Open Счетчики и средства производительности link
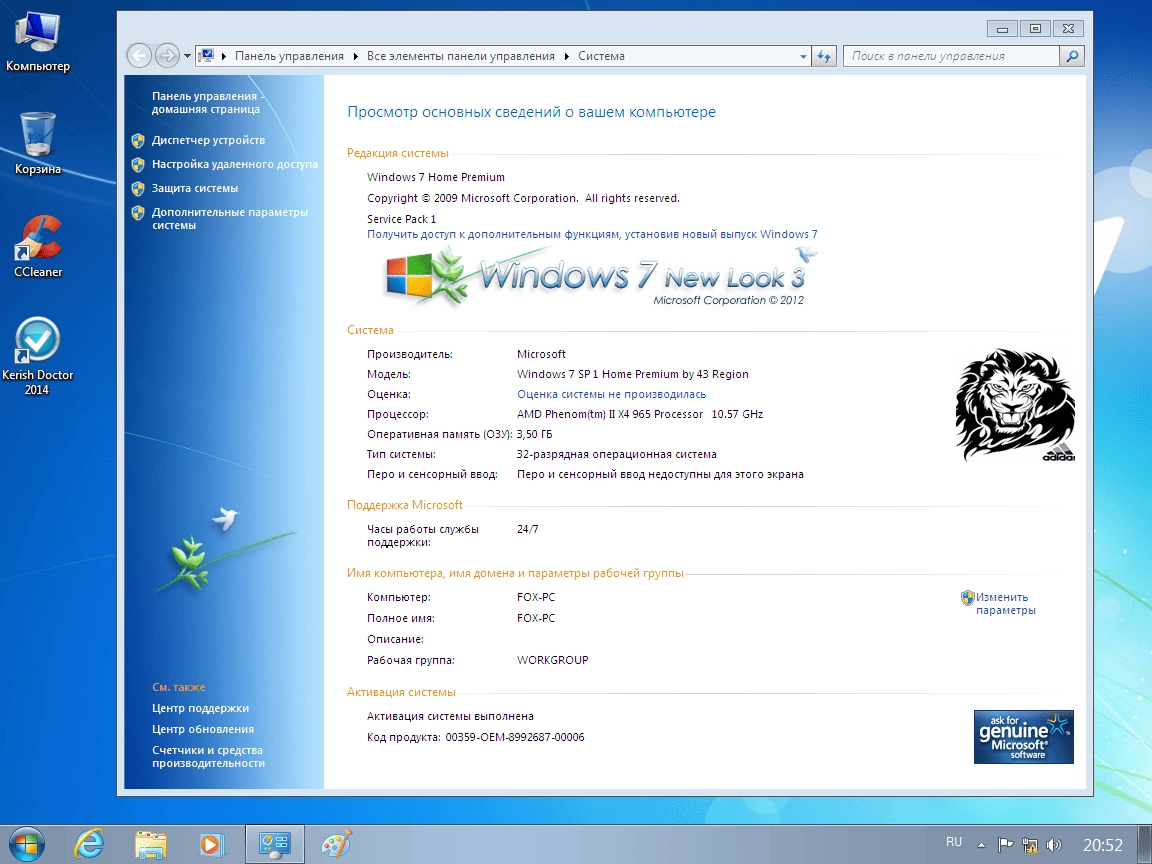Screen dimensions: 1152x864 pyautogui.click(x=208, y=757)
